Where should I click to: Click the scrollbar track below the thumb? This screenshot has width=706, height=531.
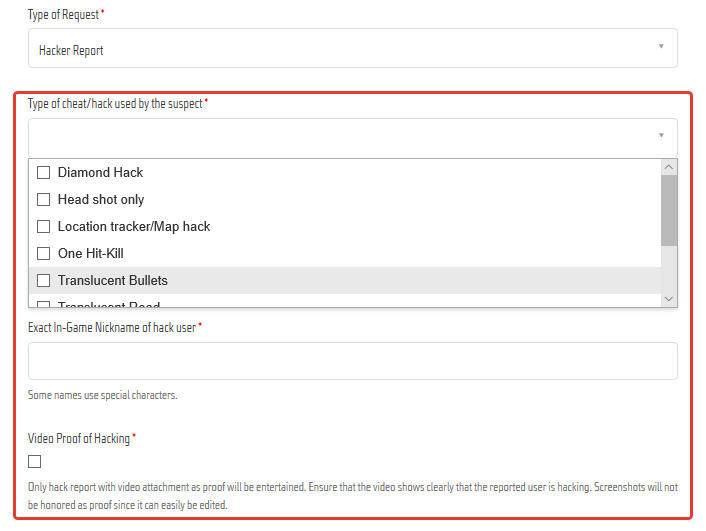coord(669,268)
